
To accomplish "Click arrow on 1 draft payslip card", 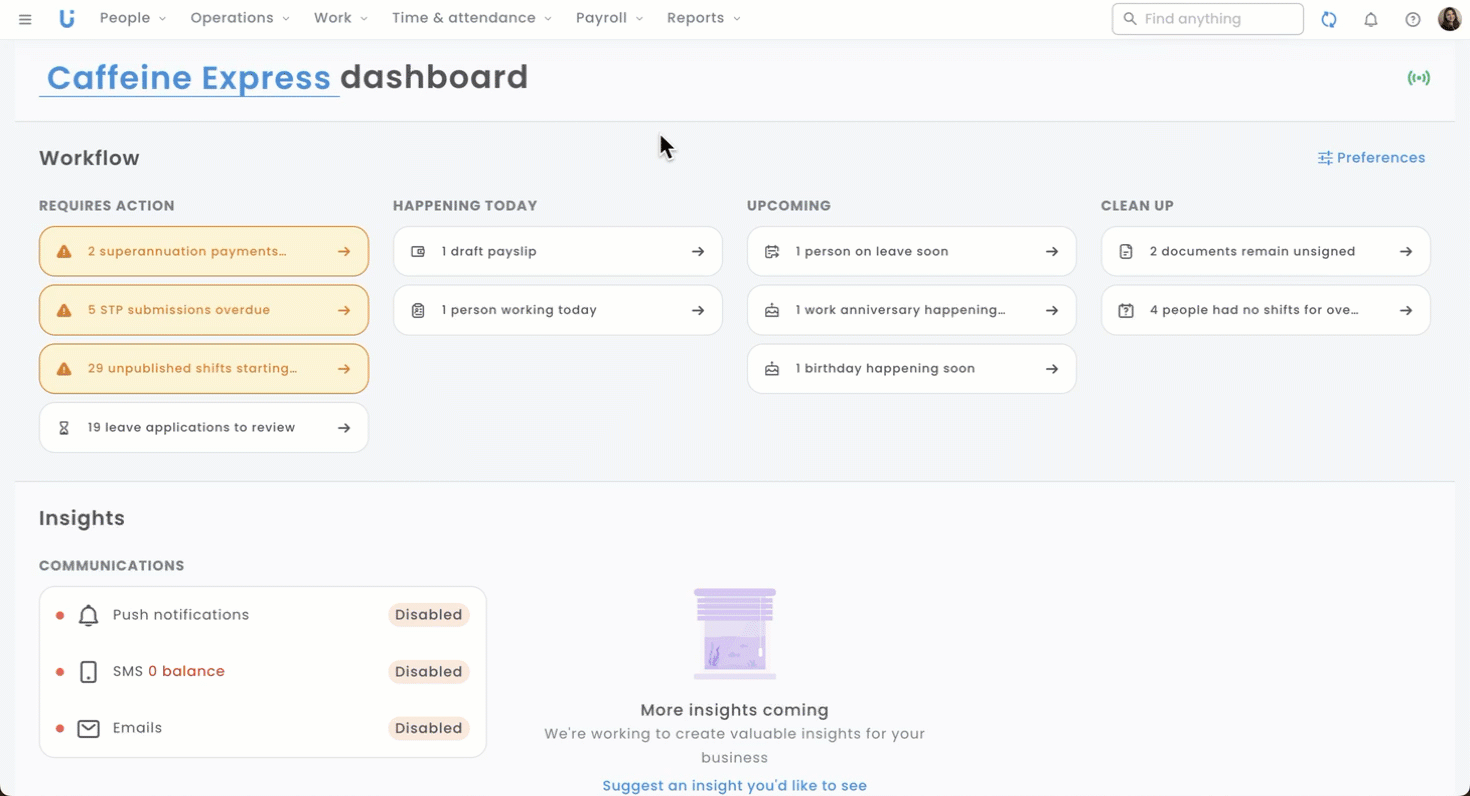I will point(698,252).
